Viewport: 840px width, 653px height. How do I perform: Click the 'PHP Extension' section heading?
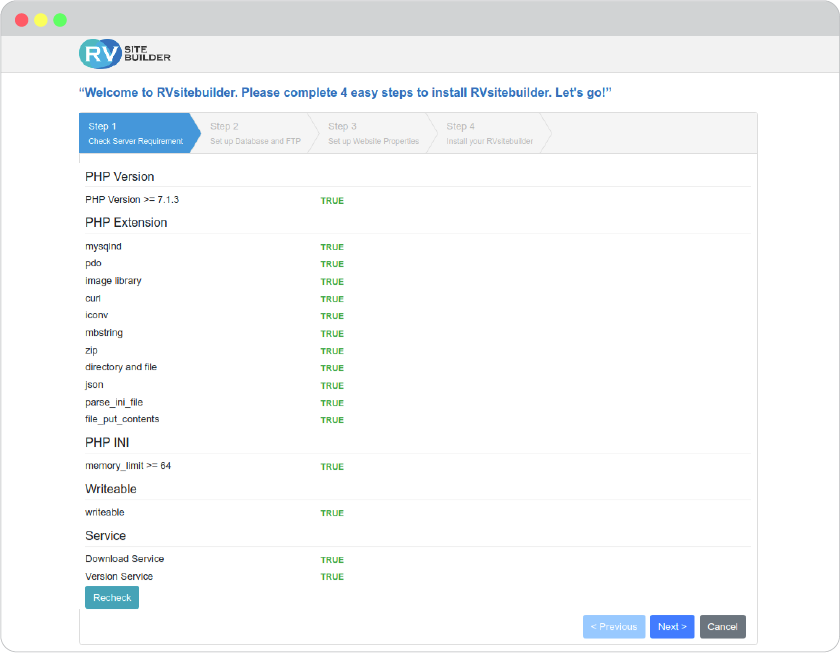[x=126, y=222]
